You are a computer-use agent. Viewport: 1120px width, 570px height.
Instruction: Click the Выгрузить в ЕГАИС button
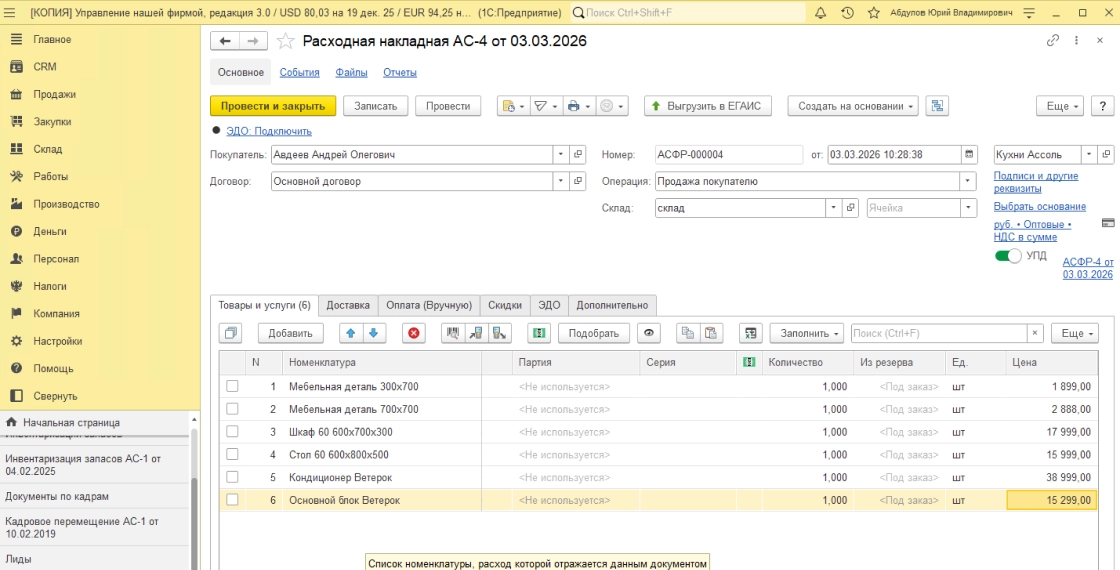click(708, 106)
